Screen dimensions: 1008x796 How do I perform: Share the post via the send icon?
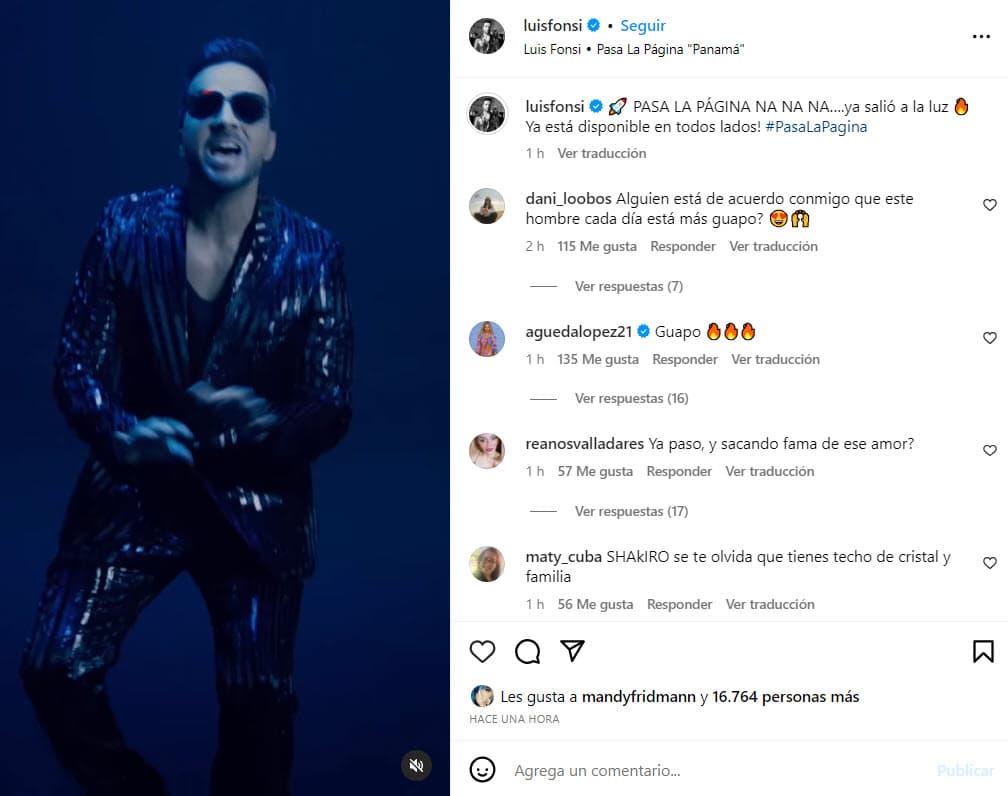point(570,651)
